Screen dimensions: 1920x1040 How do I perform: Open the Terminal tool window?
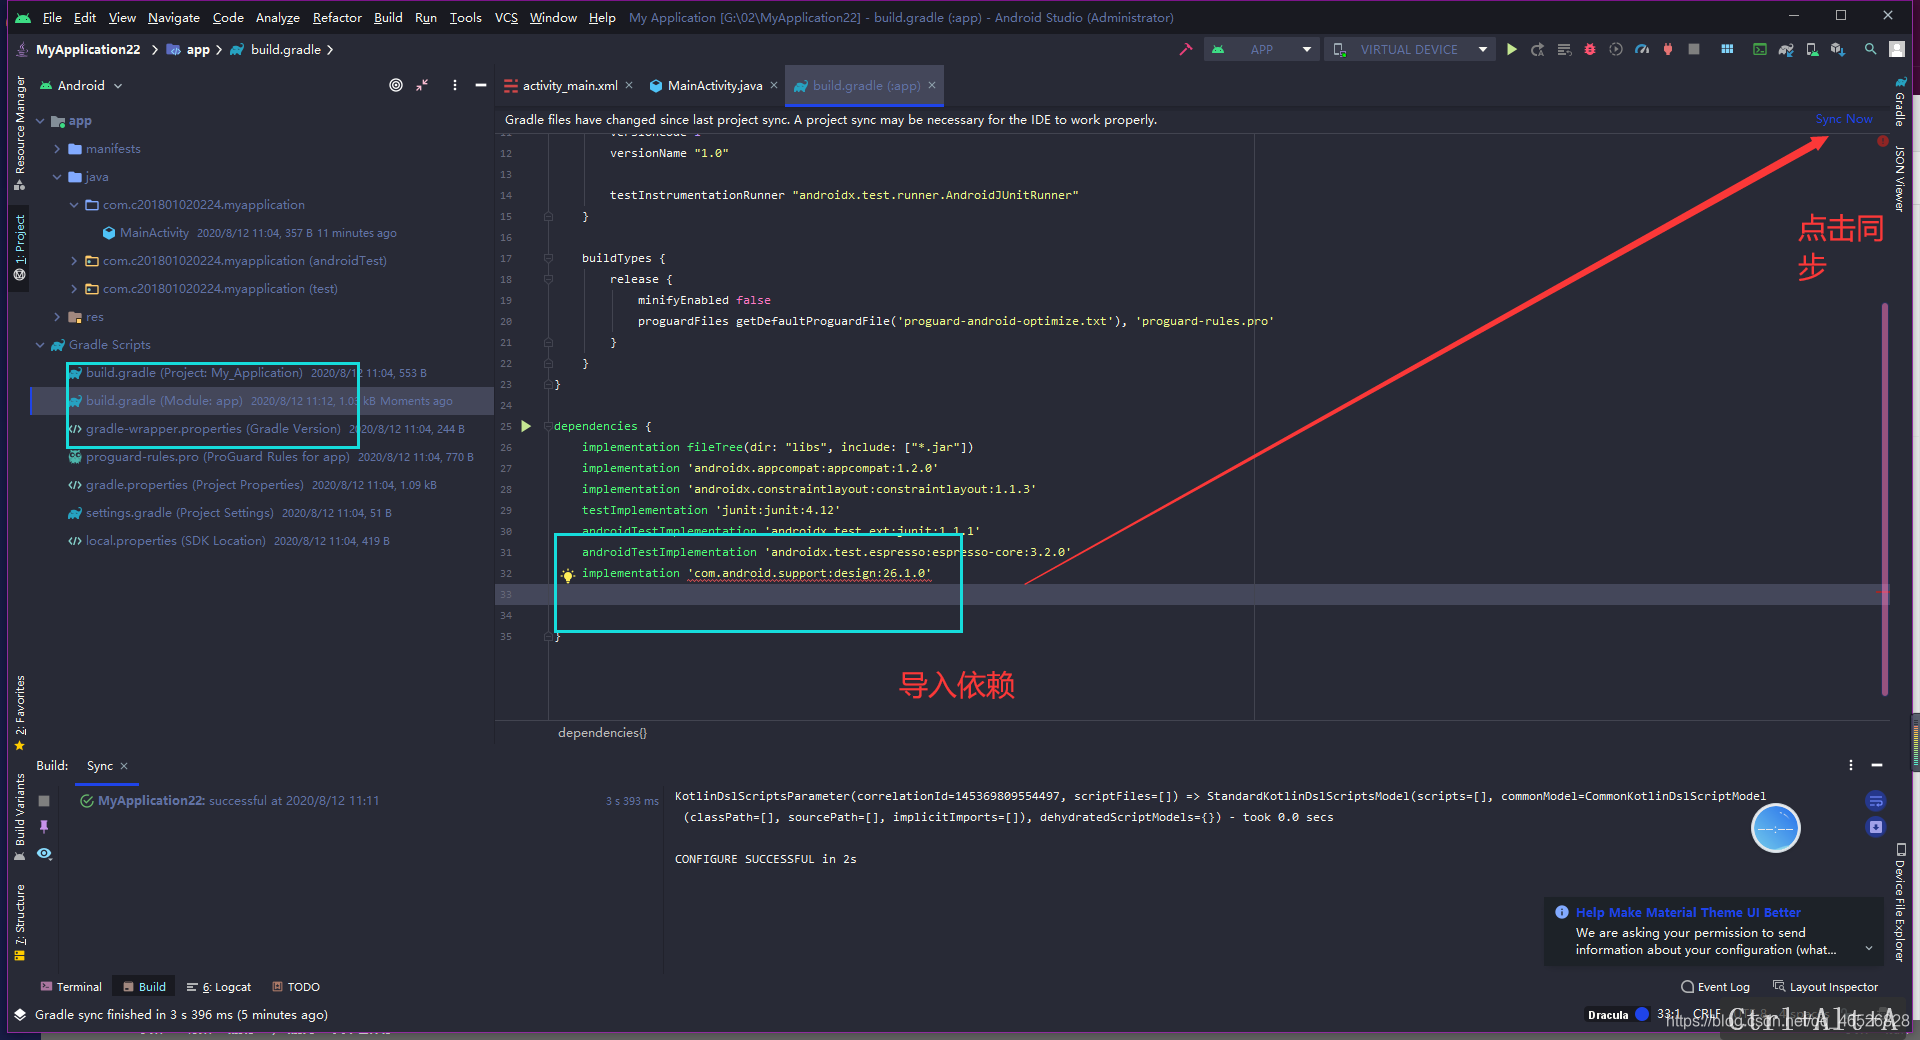[71, 987]
